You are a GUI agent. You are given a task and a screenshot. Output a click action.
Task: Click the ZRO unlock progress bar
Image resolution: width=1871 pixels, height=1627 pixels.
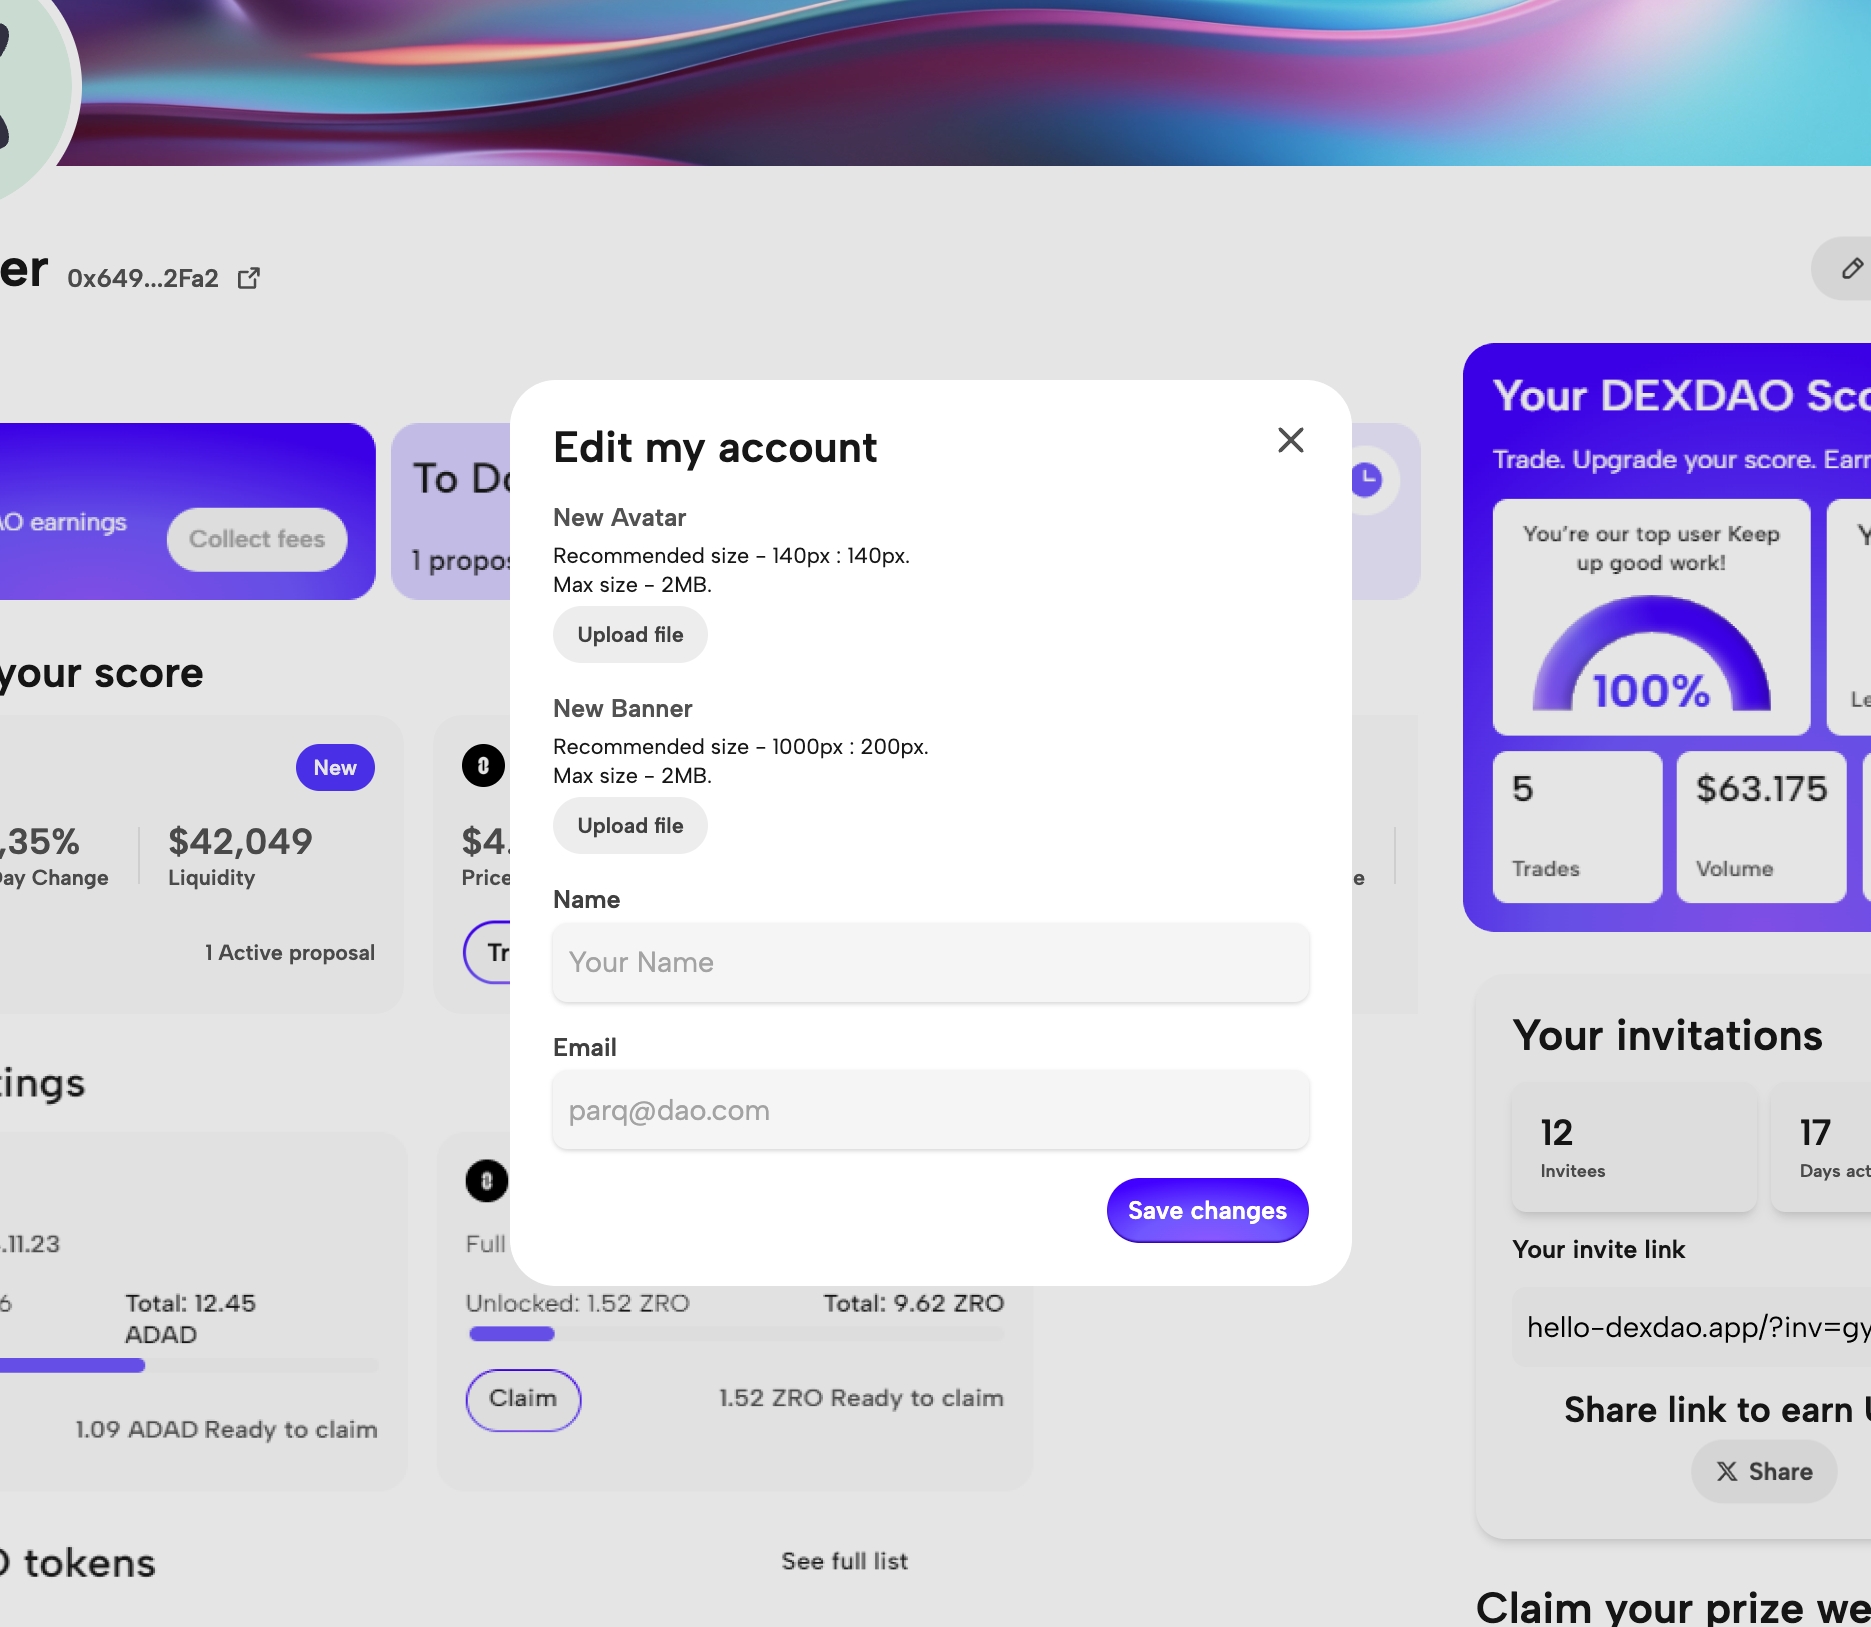coord(735,1334)
